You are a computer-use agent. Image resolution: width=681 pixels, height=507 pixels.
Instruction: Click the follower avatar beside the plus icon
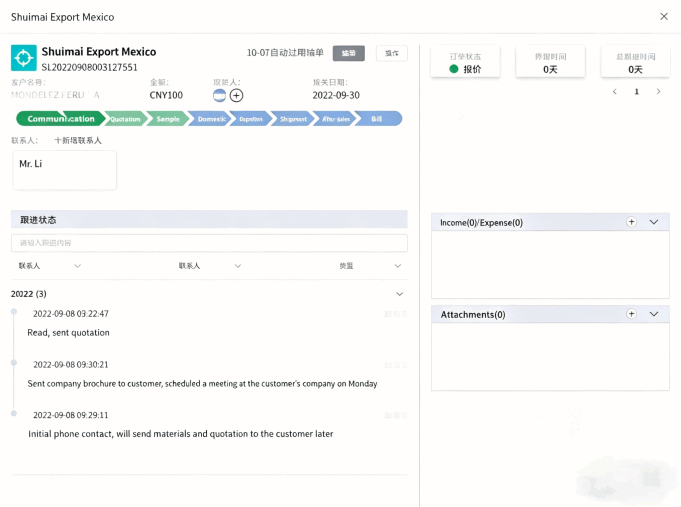tap(220, 95)
